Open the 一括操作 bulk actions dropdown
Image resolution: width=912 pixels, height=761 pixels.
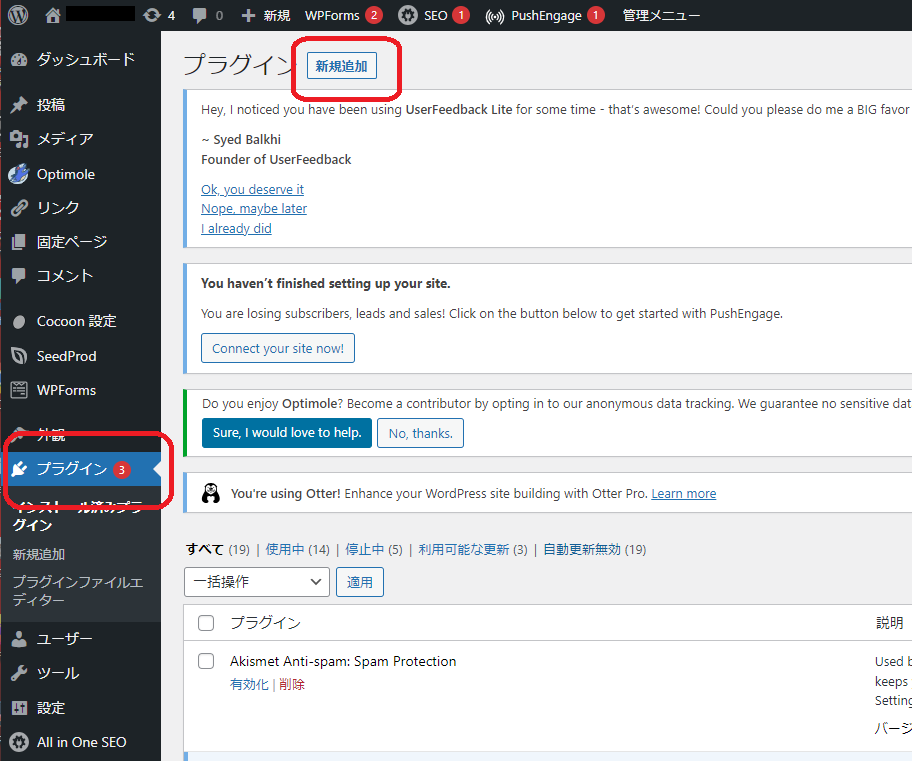[256, 582]
